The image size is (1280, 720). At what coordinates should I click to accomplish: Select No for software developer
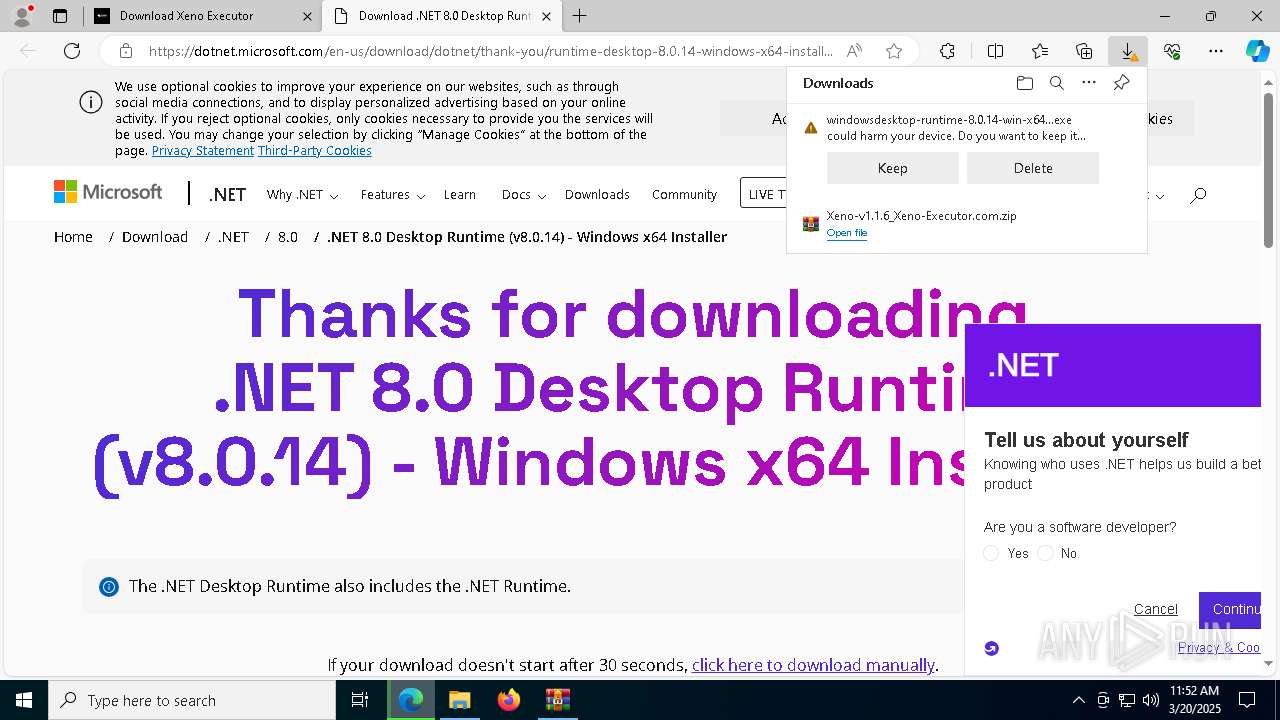[x=1045, y=553]
